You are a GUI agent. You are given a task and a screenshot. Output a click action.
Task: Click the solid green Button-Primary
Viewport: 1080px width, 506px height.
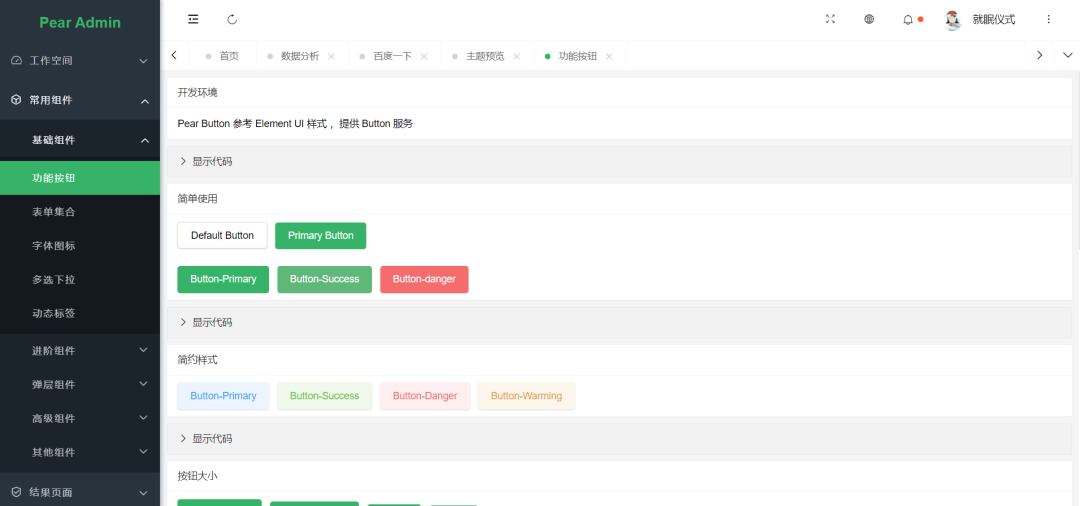click(223, 280)
